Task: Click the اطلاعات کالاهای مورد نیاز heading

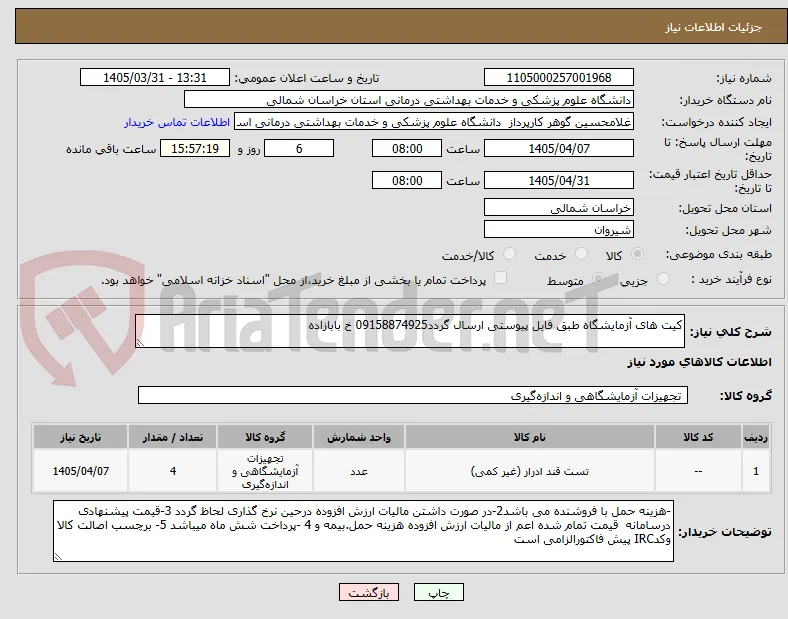Action: tap(699, 362)
